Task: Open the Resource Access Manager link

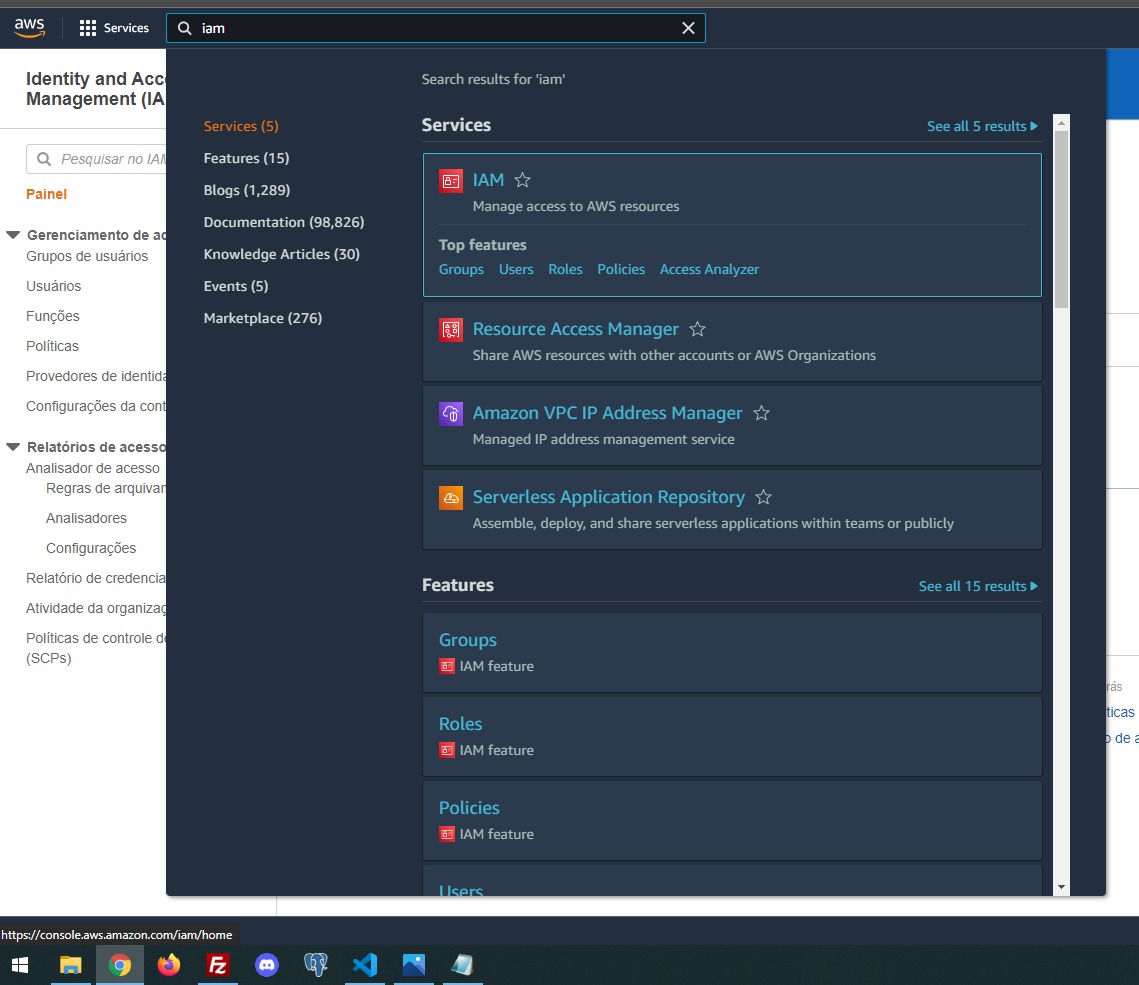Action: click(x=575, y=330)
